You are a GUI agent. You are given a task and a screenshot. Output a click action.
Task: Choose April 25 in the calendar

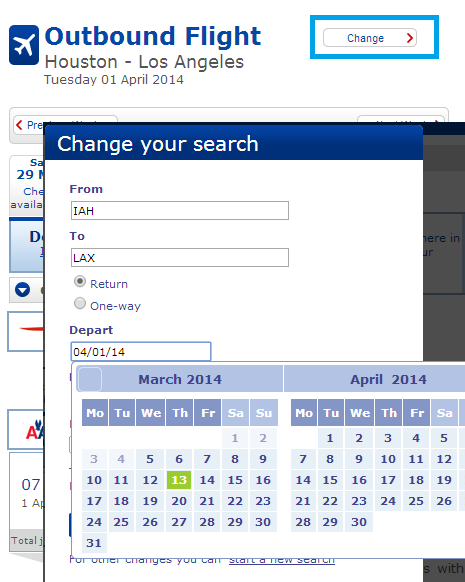[416, 501]
